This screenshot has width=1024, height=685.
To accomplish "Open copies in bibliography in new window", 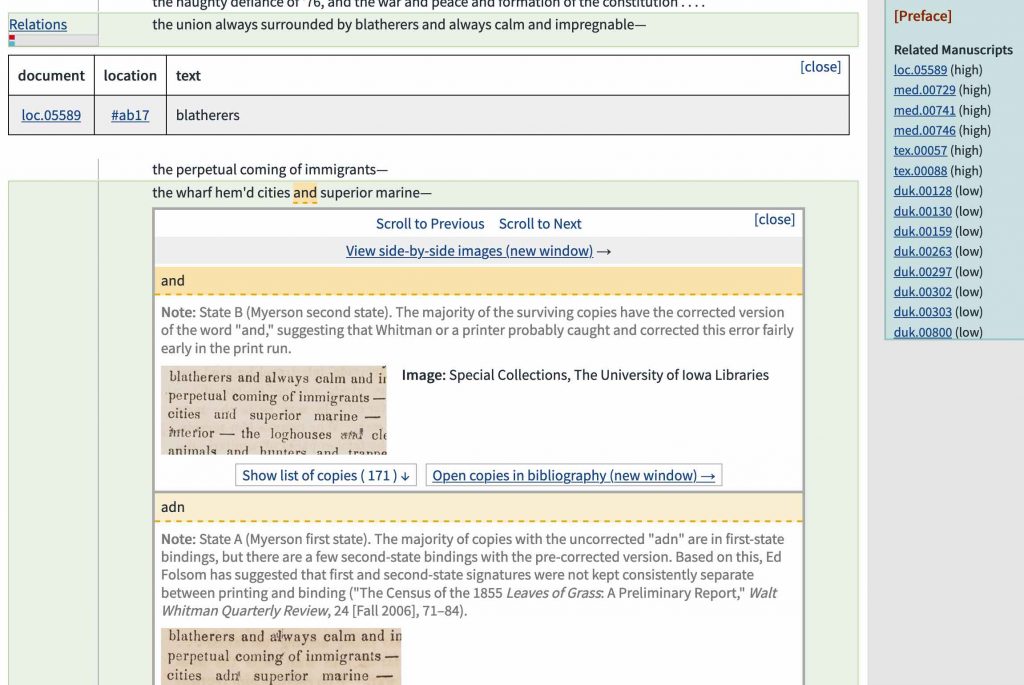I will click(573, 475).
